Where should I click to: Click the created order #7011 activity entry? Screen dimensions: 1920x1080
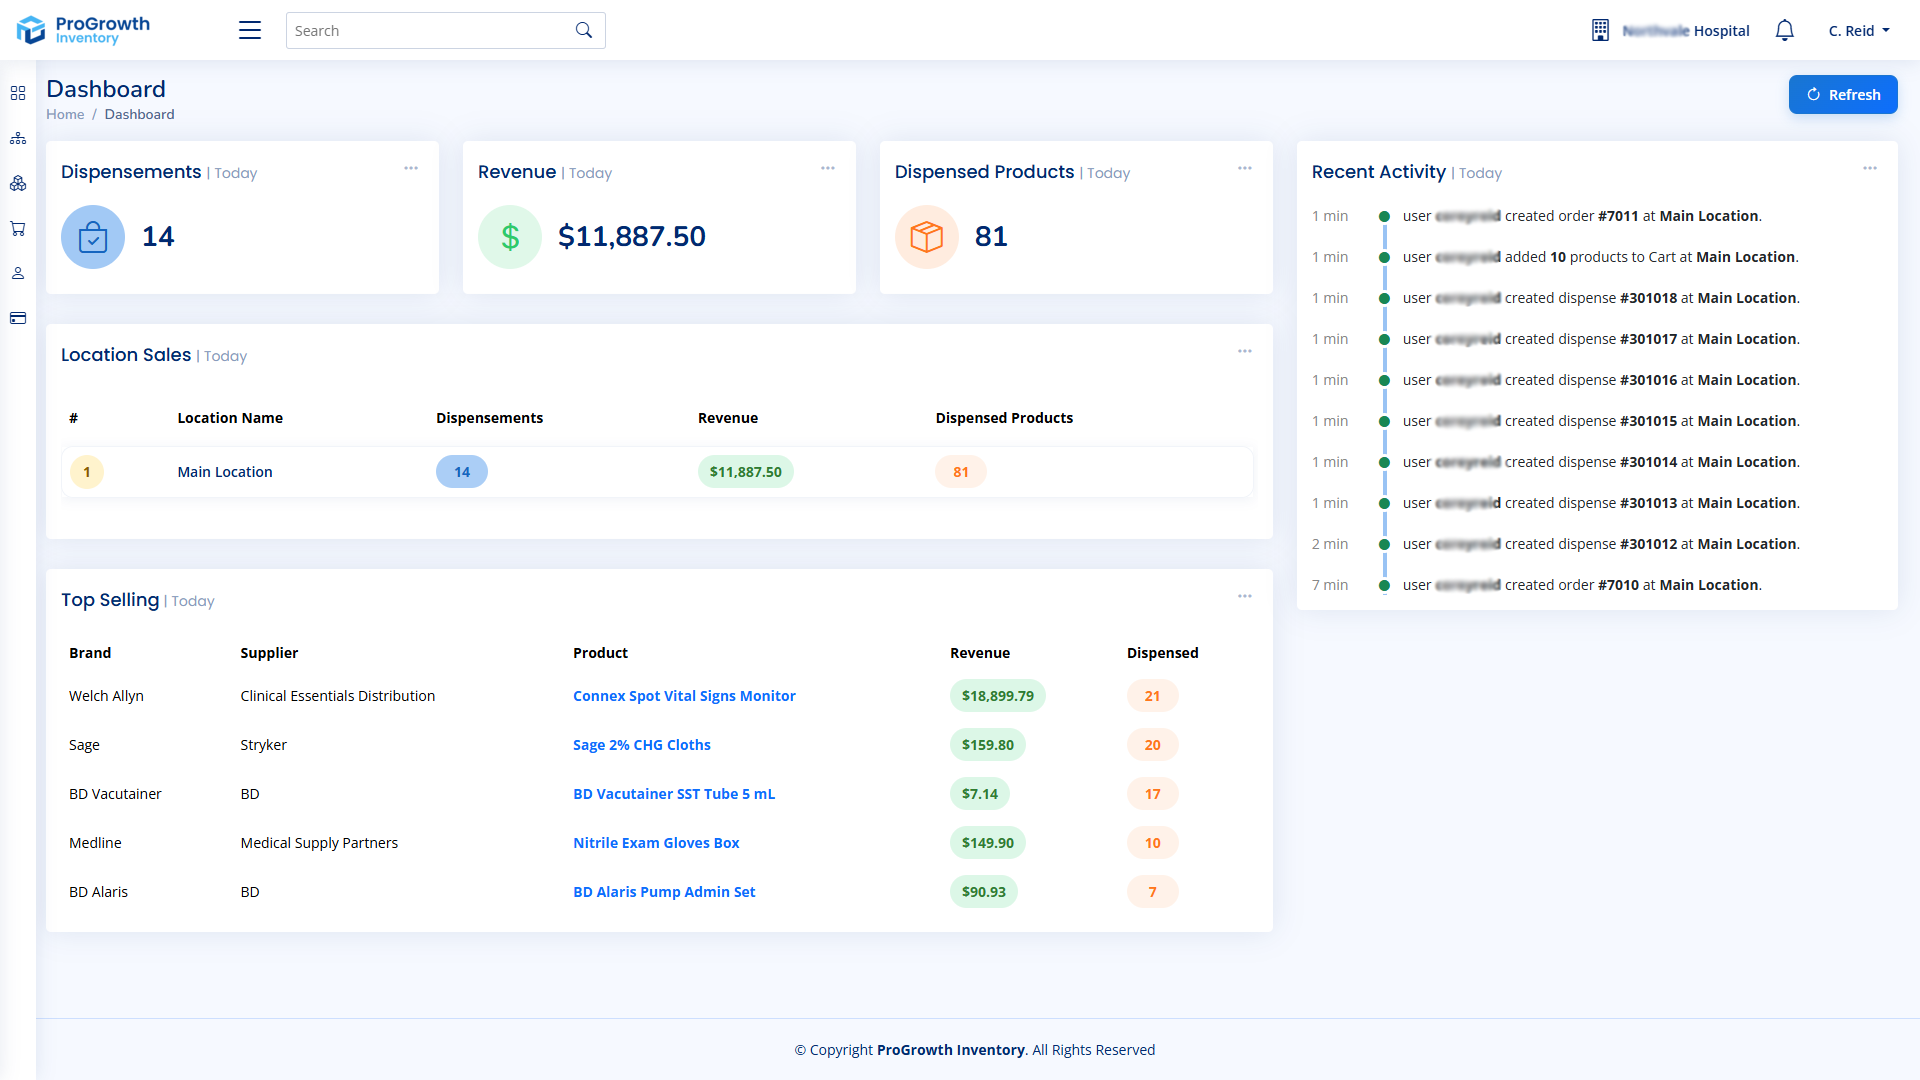click(1582, 216)
